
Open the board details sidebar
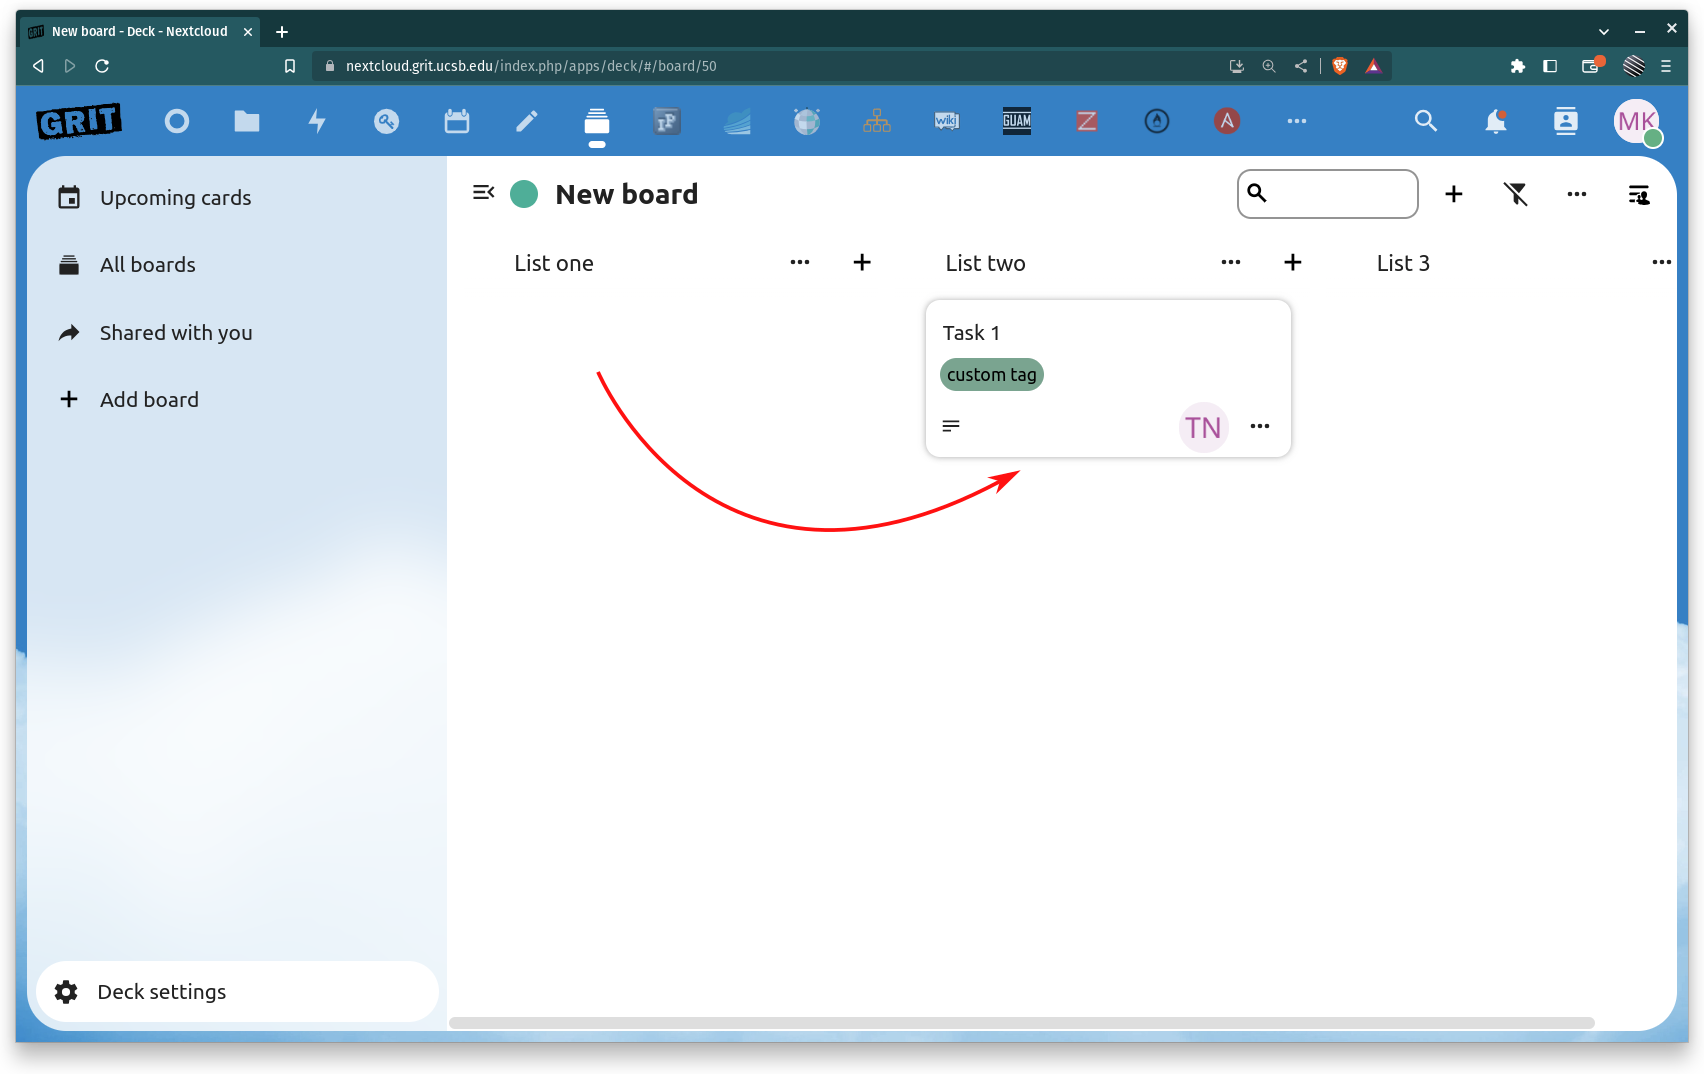click(1639, 194)
